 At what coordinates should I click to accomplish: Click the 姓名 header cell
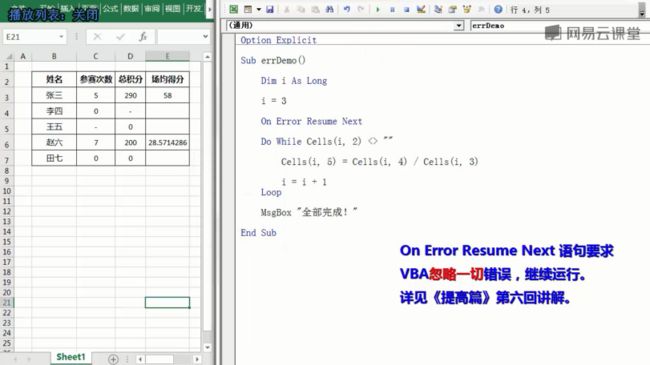54,79
